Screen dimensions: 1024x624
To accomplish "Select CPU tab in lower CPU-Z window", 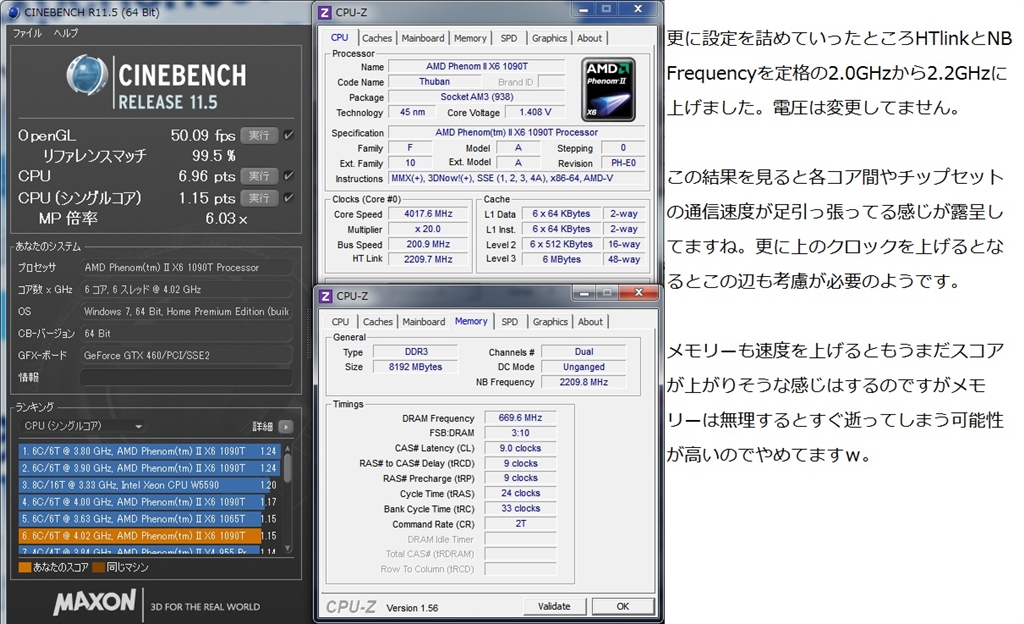I will pyautogui.click(x=340, y=322).
